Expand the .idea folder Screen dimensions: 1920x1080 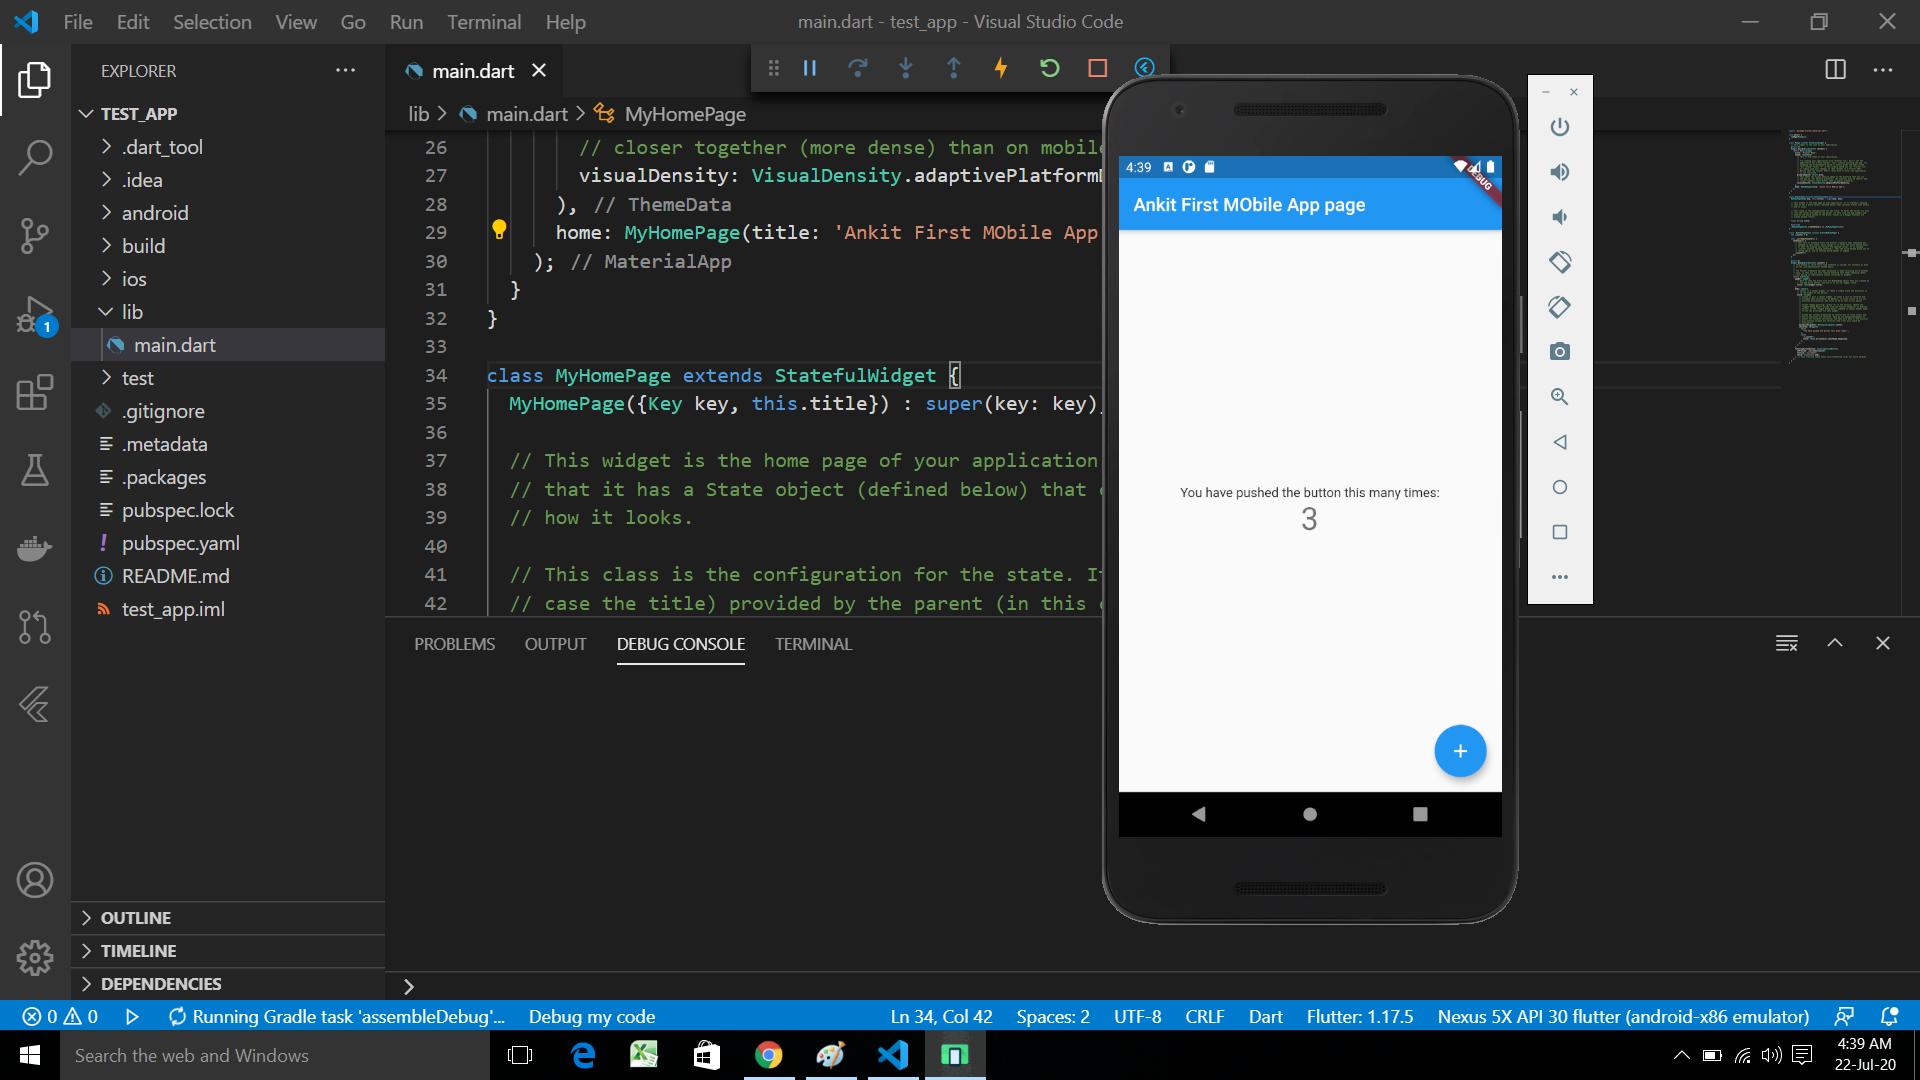tap(228, 180)
